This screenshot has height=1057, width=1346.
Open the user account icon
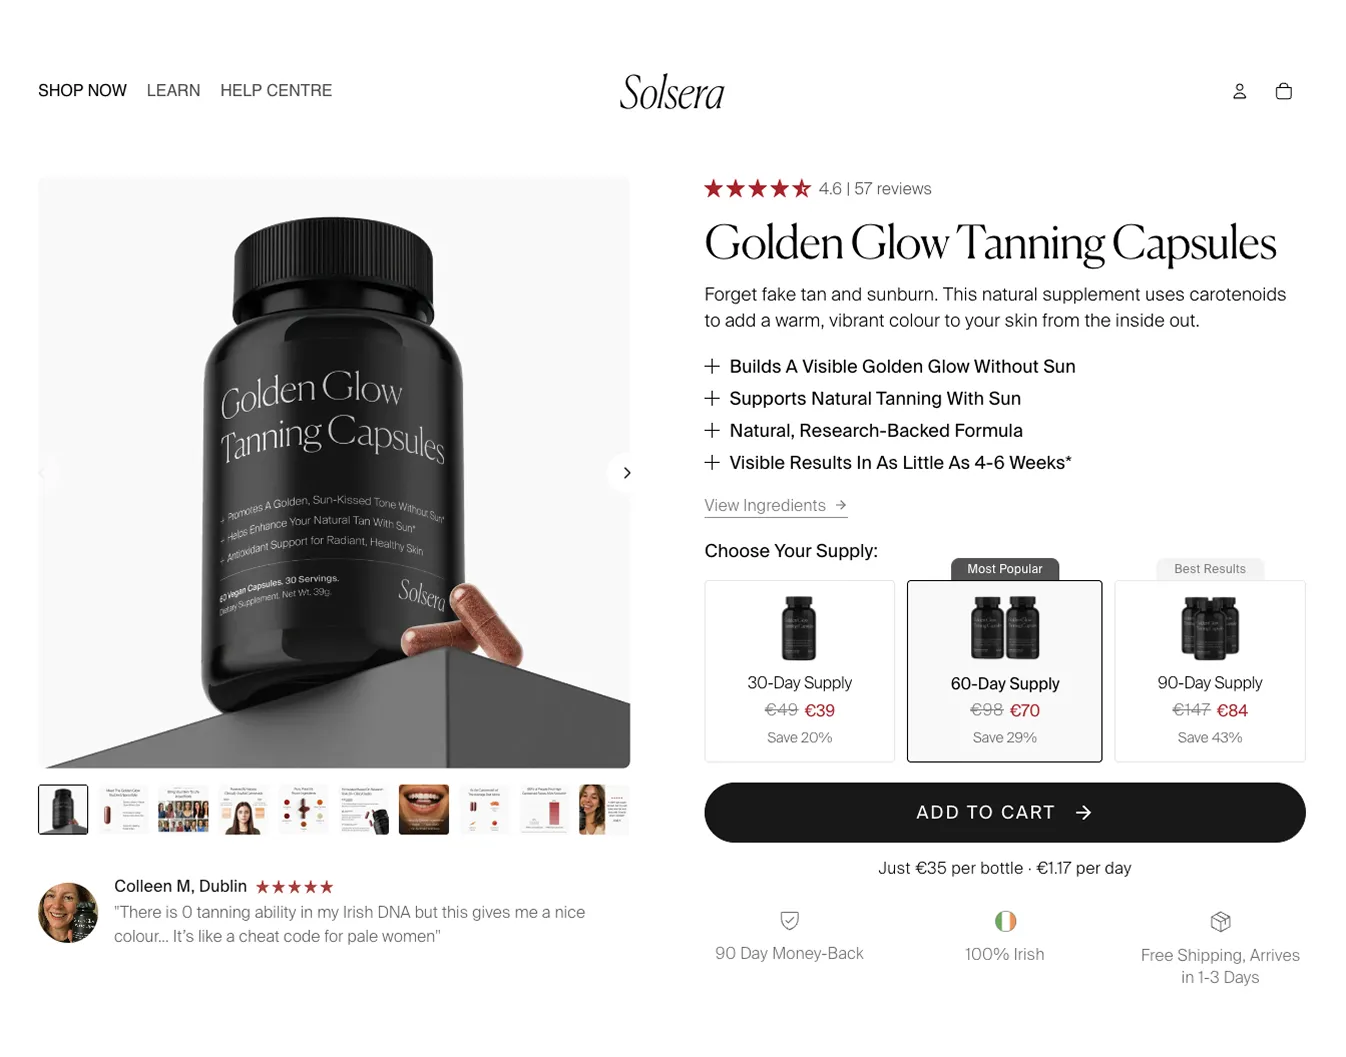tap(1239, 91)
